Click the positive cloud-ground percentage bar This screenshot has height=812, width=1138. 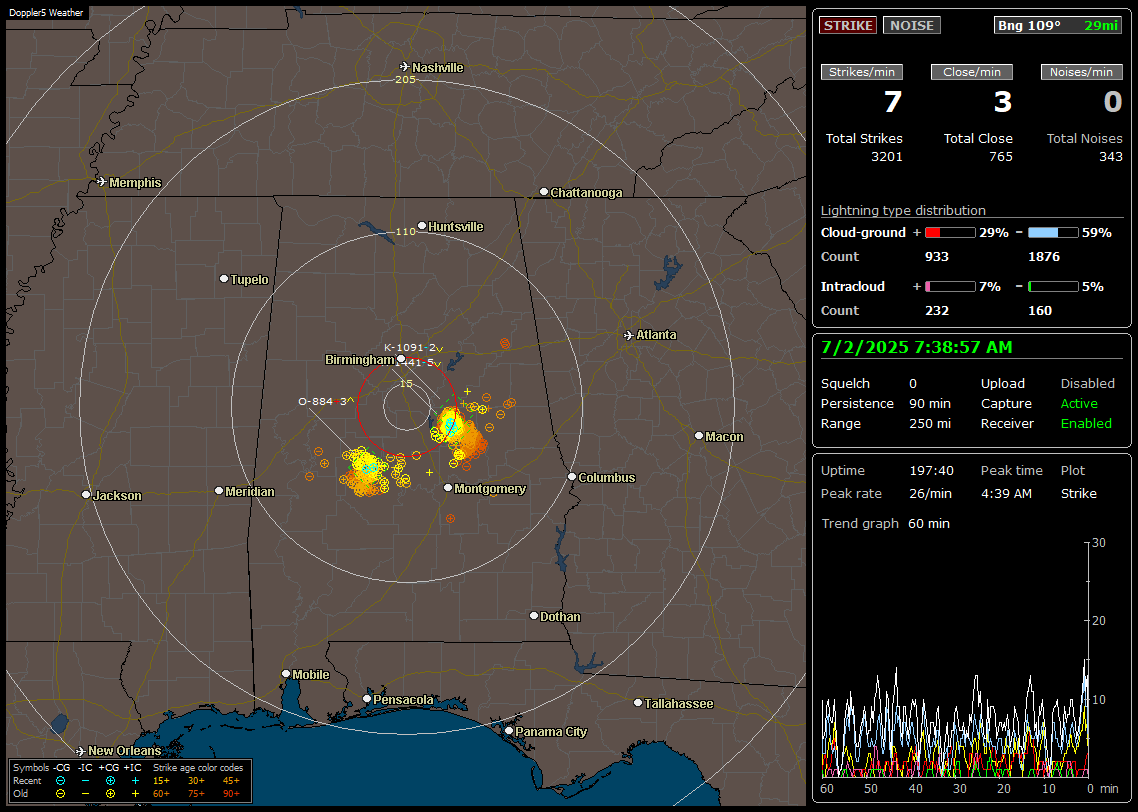coord(950,233)
